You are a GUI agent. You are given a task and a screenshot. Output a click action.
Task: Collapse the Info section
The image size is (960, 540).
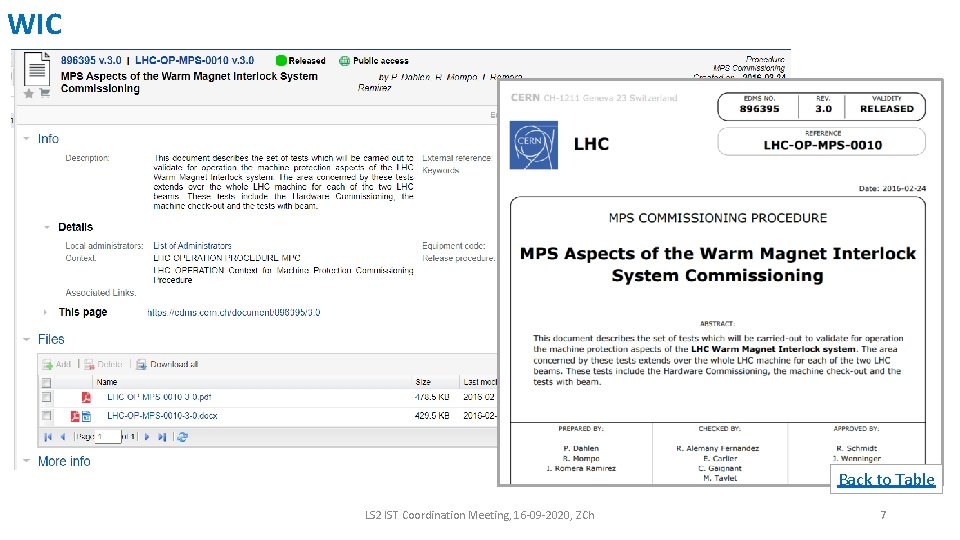[26, 139]
